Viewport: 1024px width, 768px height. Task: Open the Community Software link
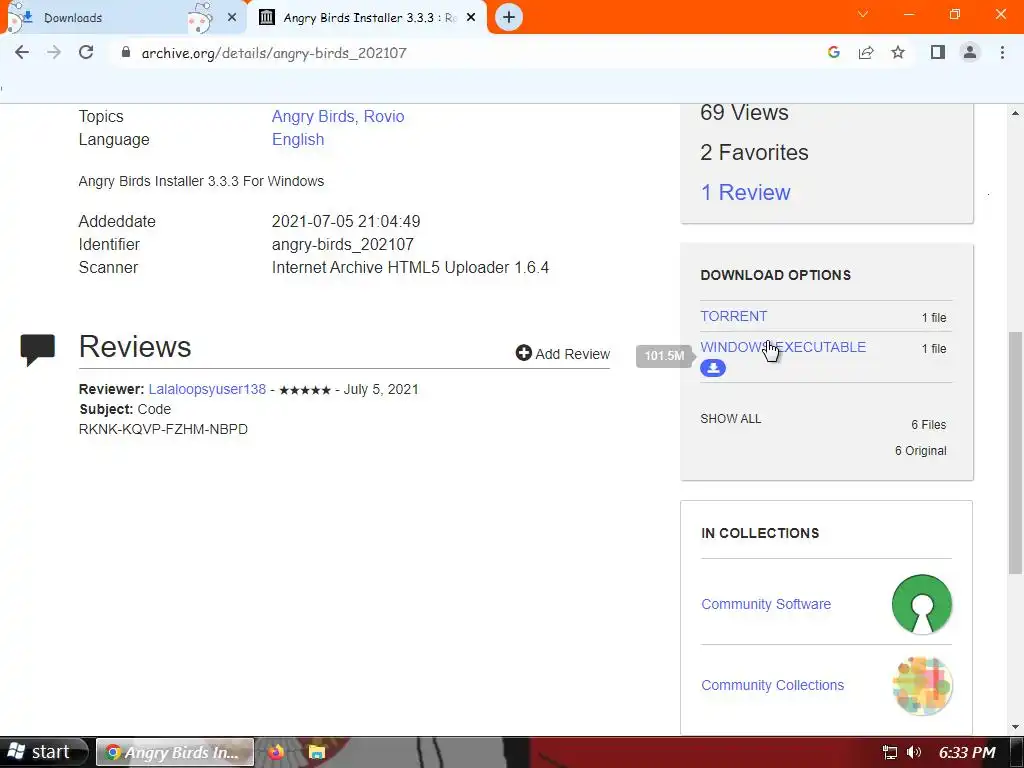tap(766, 604)
